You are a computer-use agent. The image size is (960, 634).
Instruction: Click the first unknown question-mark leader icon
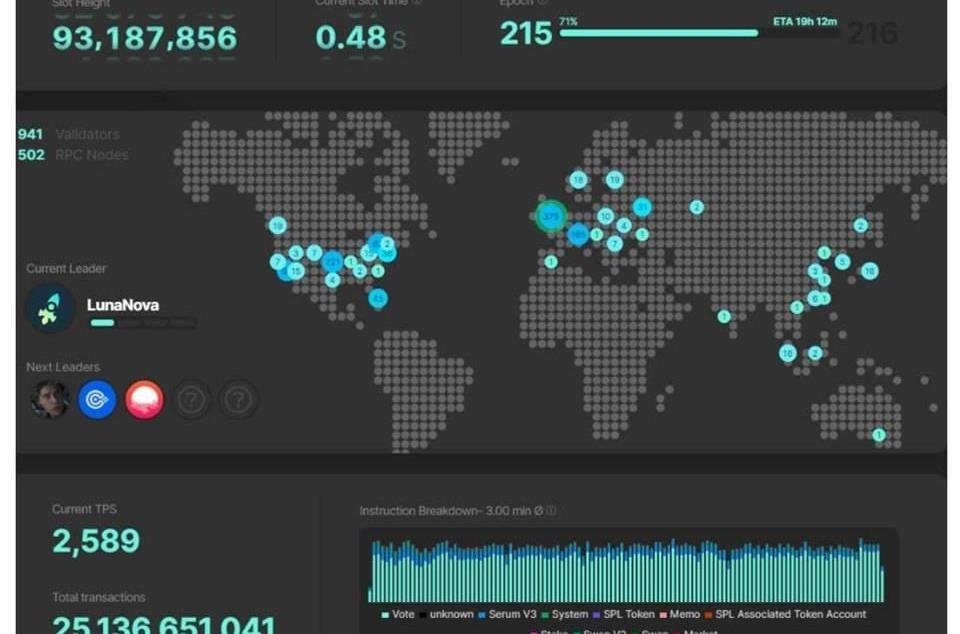[x=191, y=400]
